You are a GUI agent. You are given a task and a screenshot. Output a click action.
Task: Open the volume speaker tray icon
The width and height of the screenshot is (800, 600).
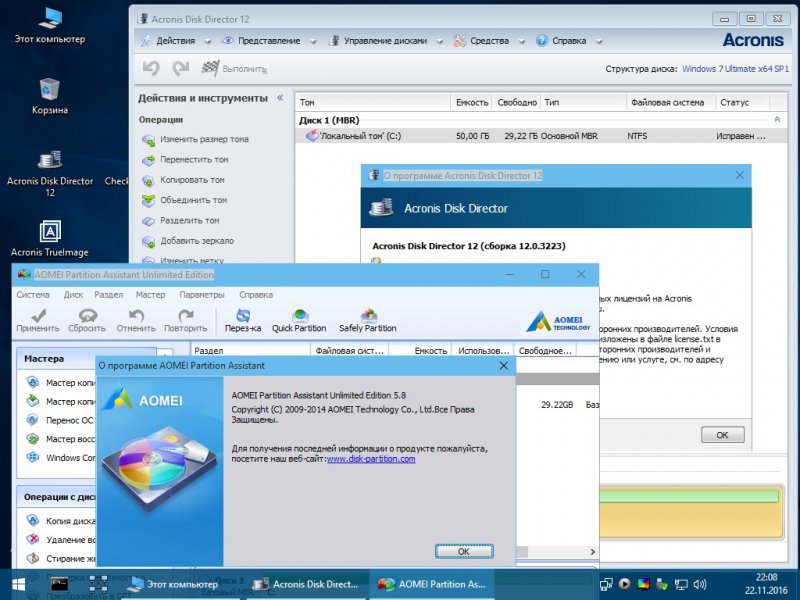point(699,584)
